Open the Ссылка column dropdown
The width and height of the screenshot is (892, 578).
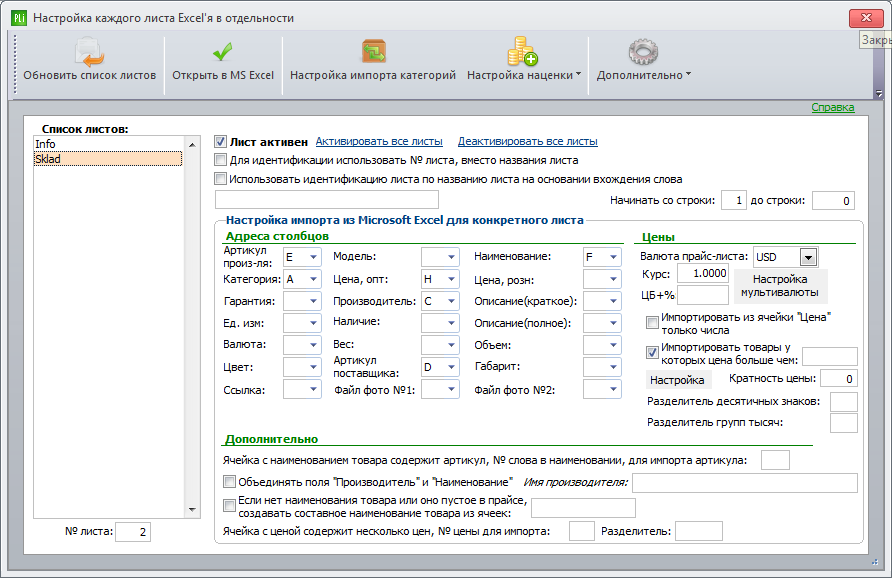tap(313, 389)
